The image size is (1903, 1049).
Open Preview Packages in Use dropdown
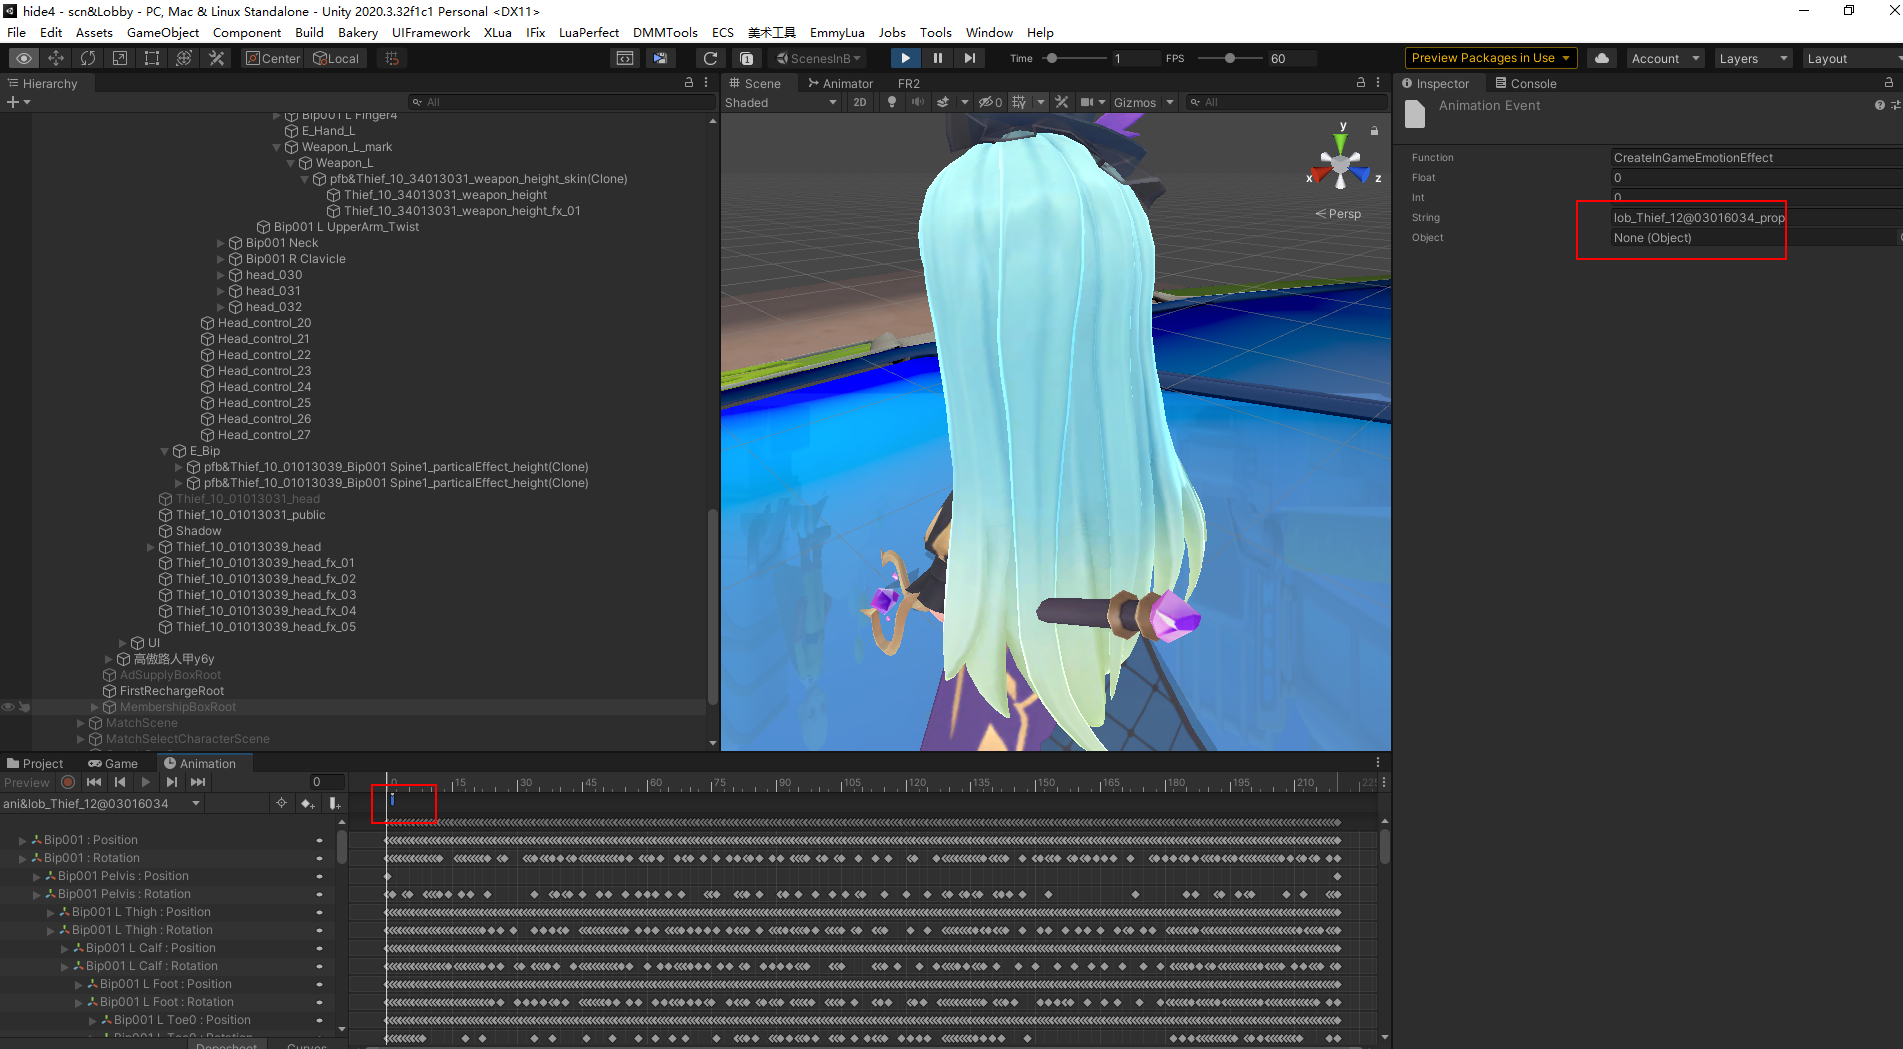pos(1491,58)
